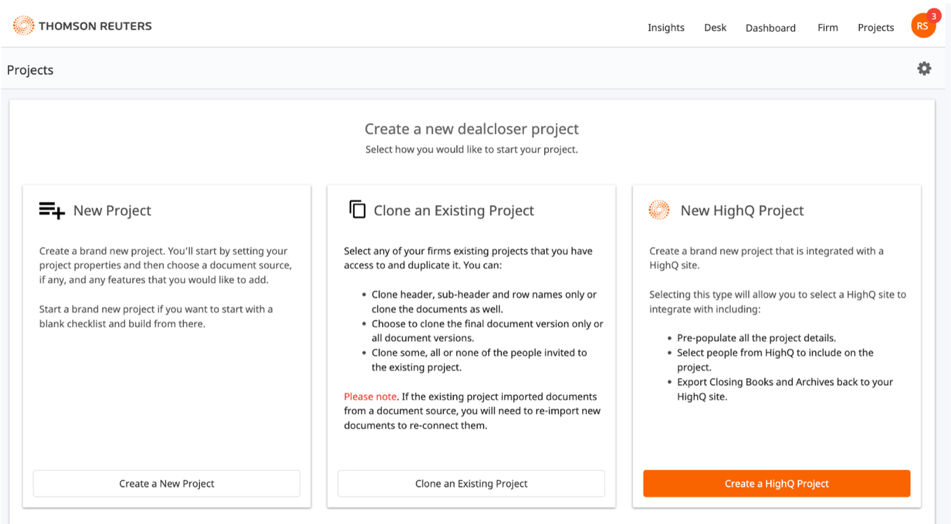Click Create a New Project button
This screenshot has width=951, height=524.
(x=167, y=483)
